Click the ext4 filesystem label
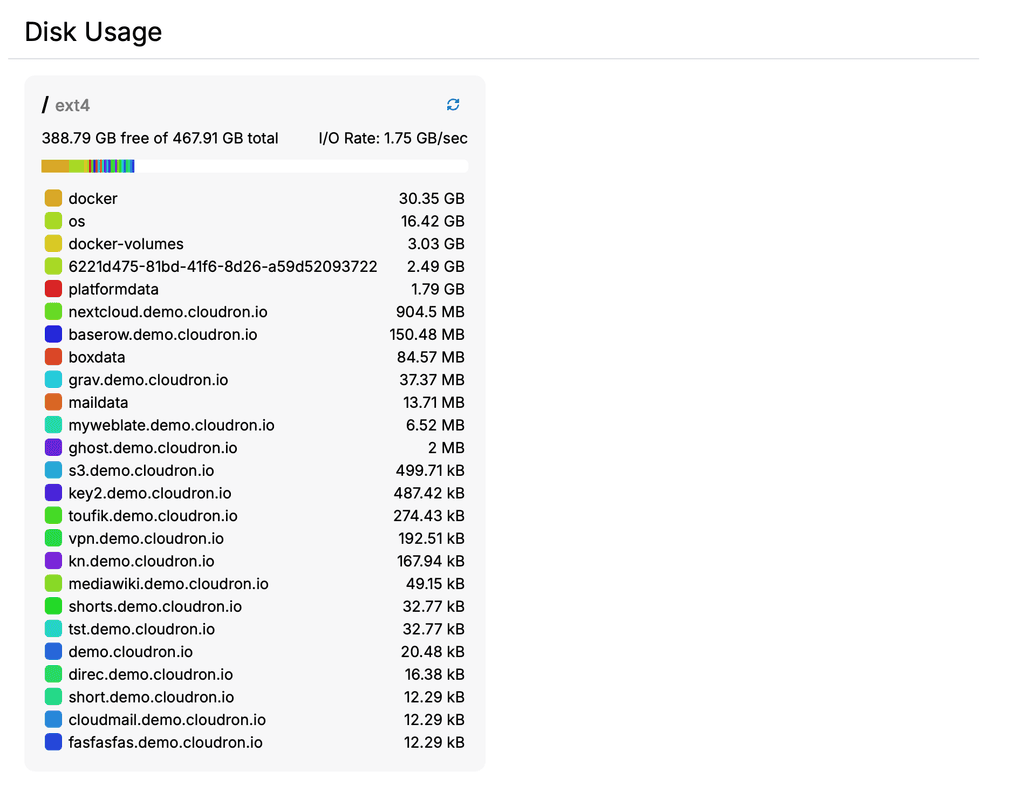The width and height of the screenshot is (1024, 793). click(73, 106)
